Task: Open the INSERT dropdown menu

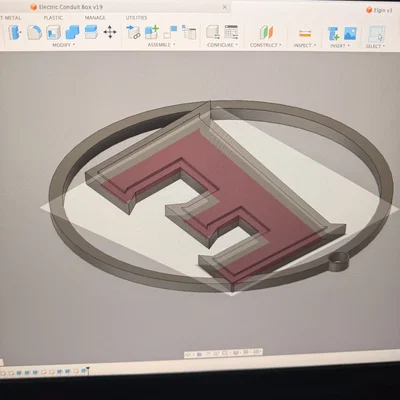Action: (x=340, y=46)
